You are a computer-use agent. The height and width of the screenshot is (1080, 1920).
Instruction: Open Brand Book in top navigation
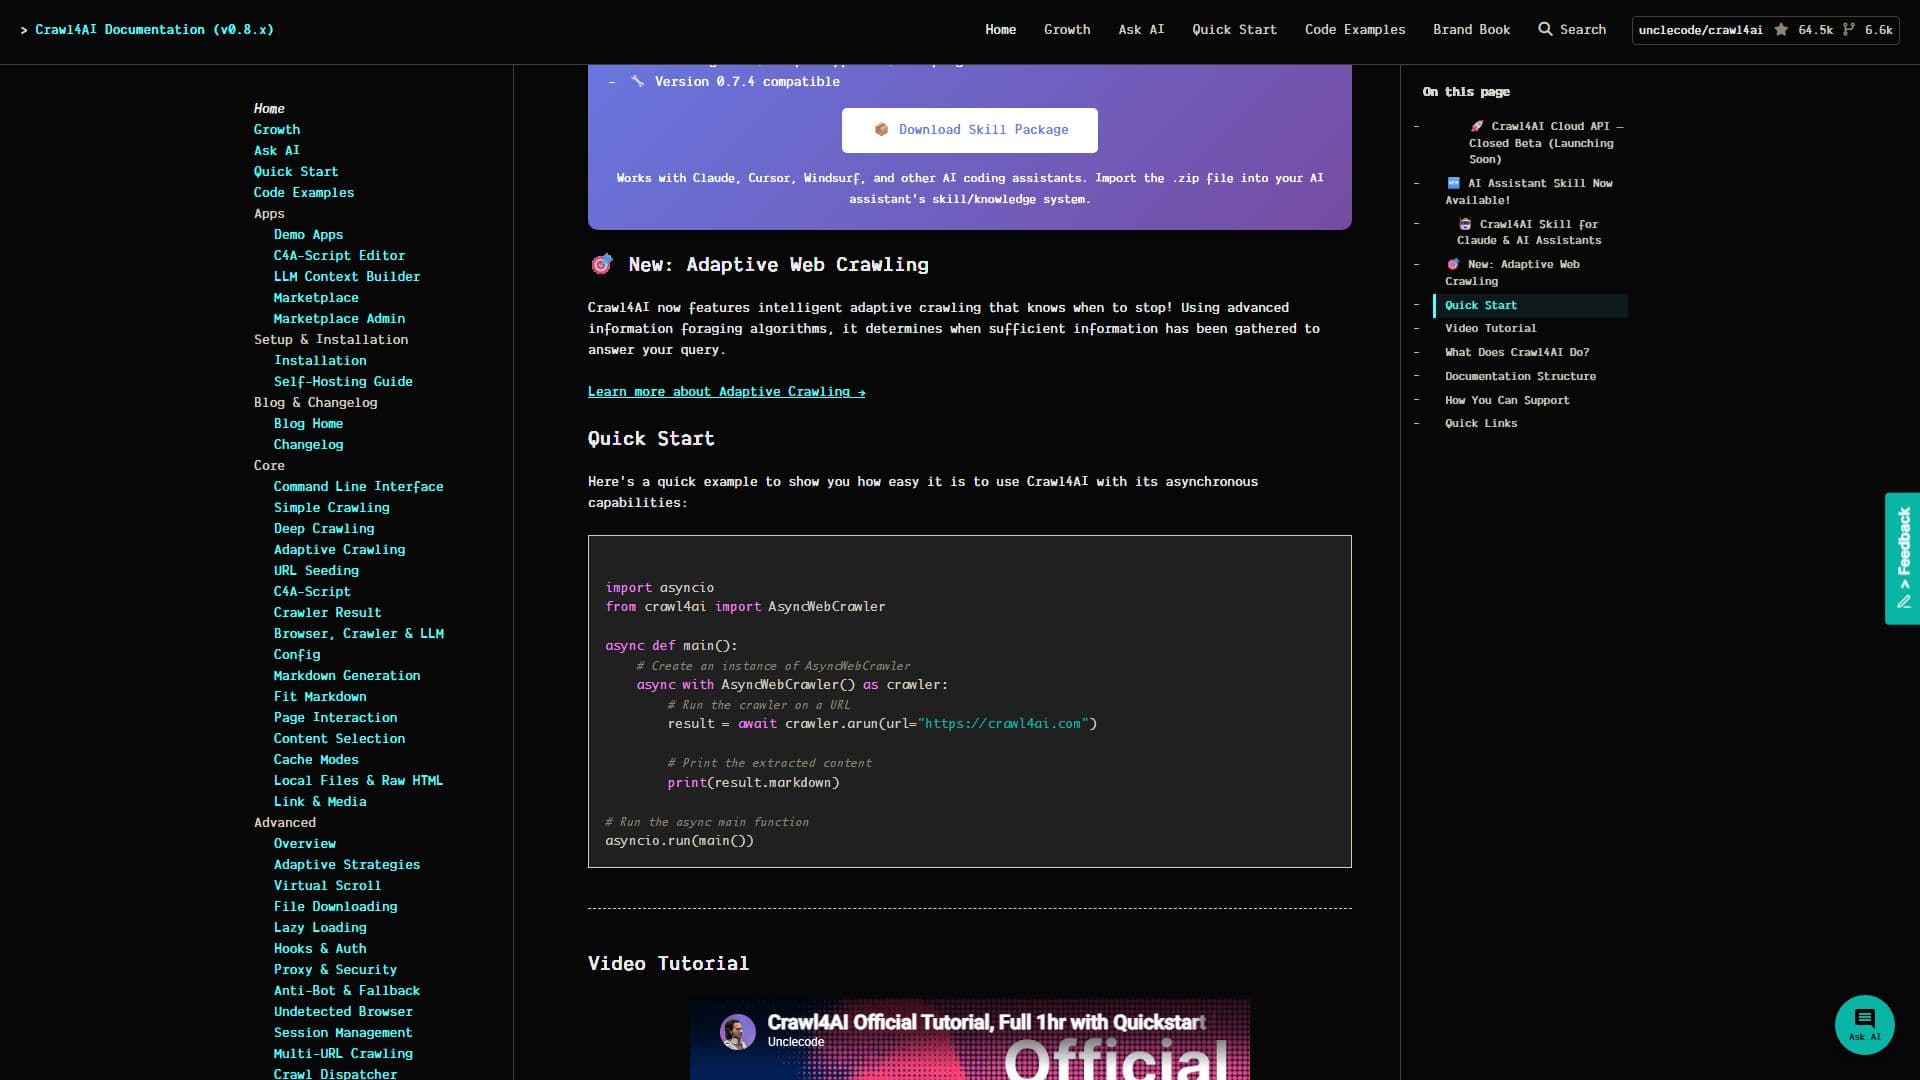tap(1471, 30)
